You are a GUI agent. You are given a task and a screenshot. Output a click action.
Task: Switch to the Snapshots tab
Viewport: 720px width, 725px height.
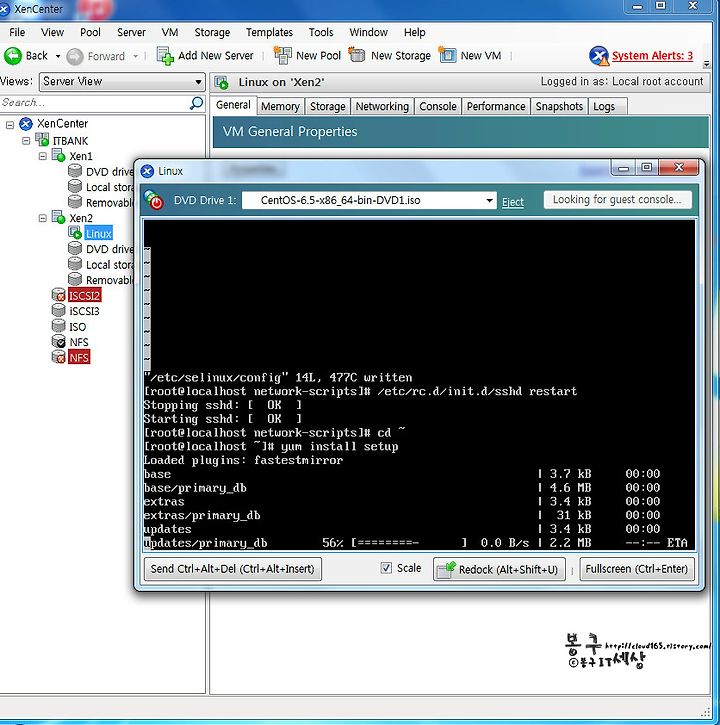pyautogui.click(x=559, y=106)
